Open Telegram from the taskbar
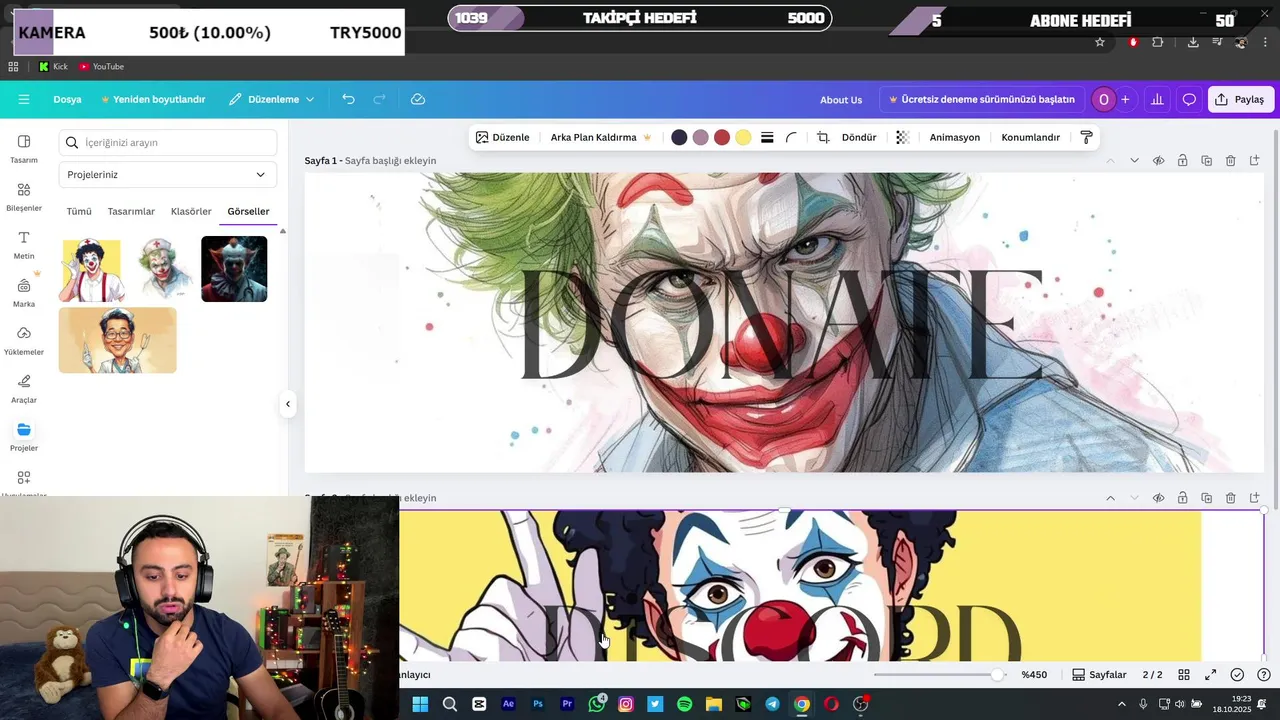The height and width of the screenshot is (720, 1280). pos(772,704)
